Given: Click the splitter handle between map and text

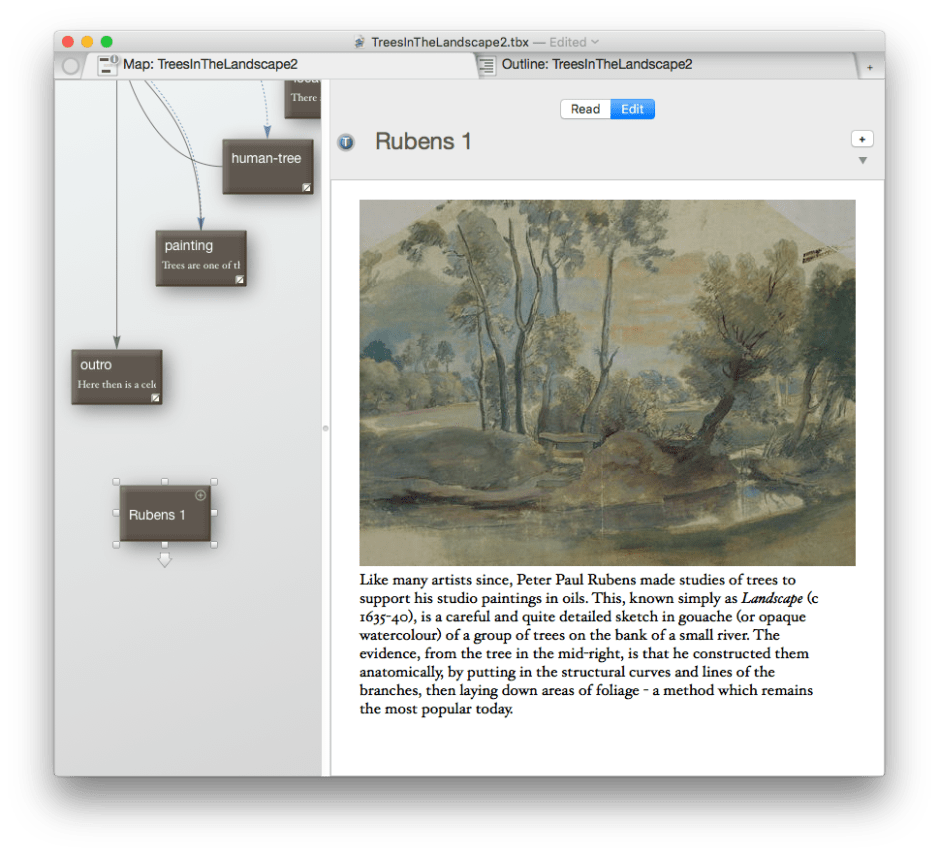Looking at the screenshot, I should pyautogui.click(x=325, y=428).
